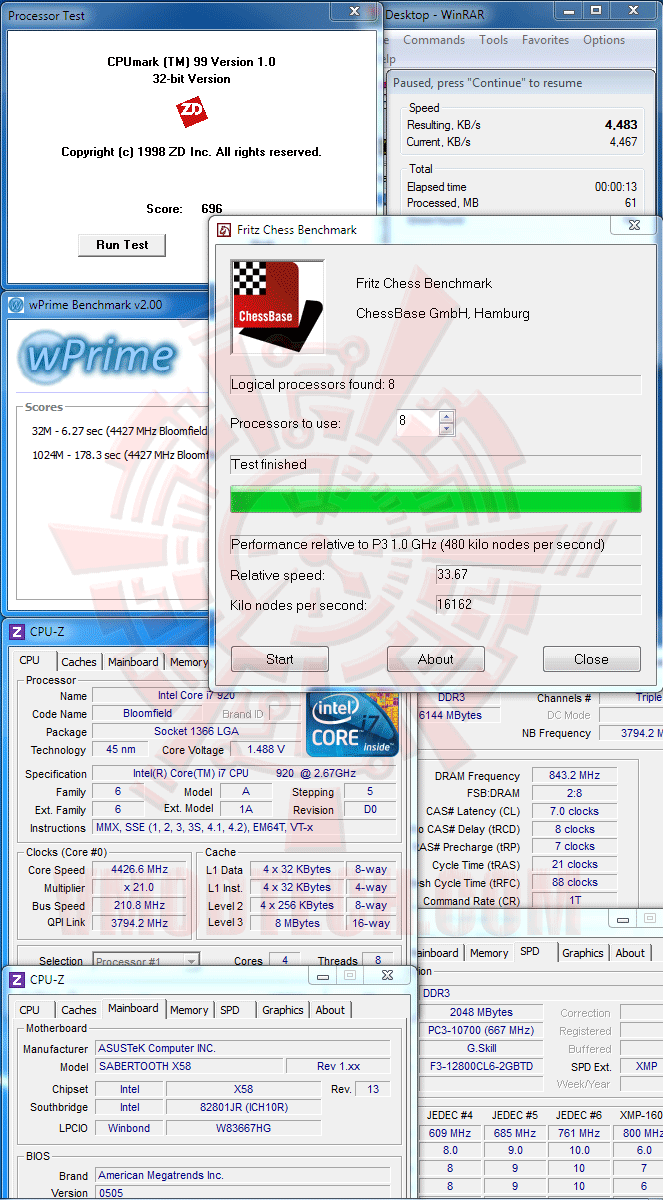Screen dimensions: 663x1200
Task: Click the SABERTOOTH X58 model field
Action: coord(188,1066)
